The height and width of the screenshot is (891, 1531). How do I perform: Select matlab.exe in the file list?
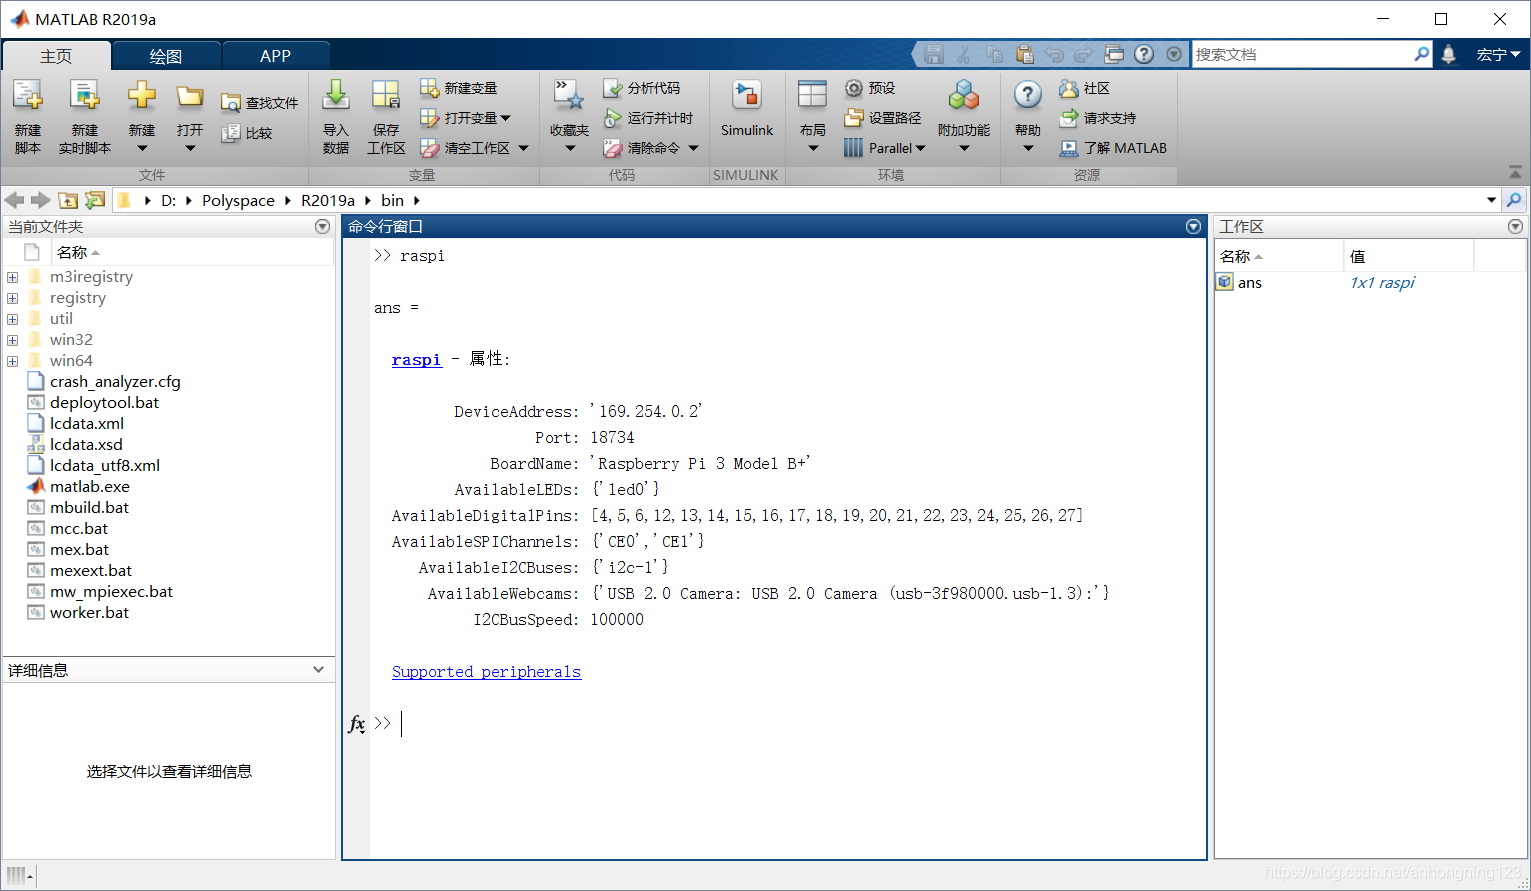tap(90, 487)
